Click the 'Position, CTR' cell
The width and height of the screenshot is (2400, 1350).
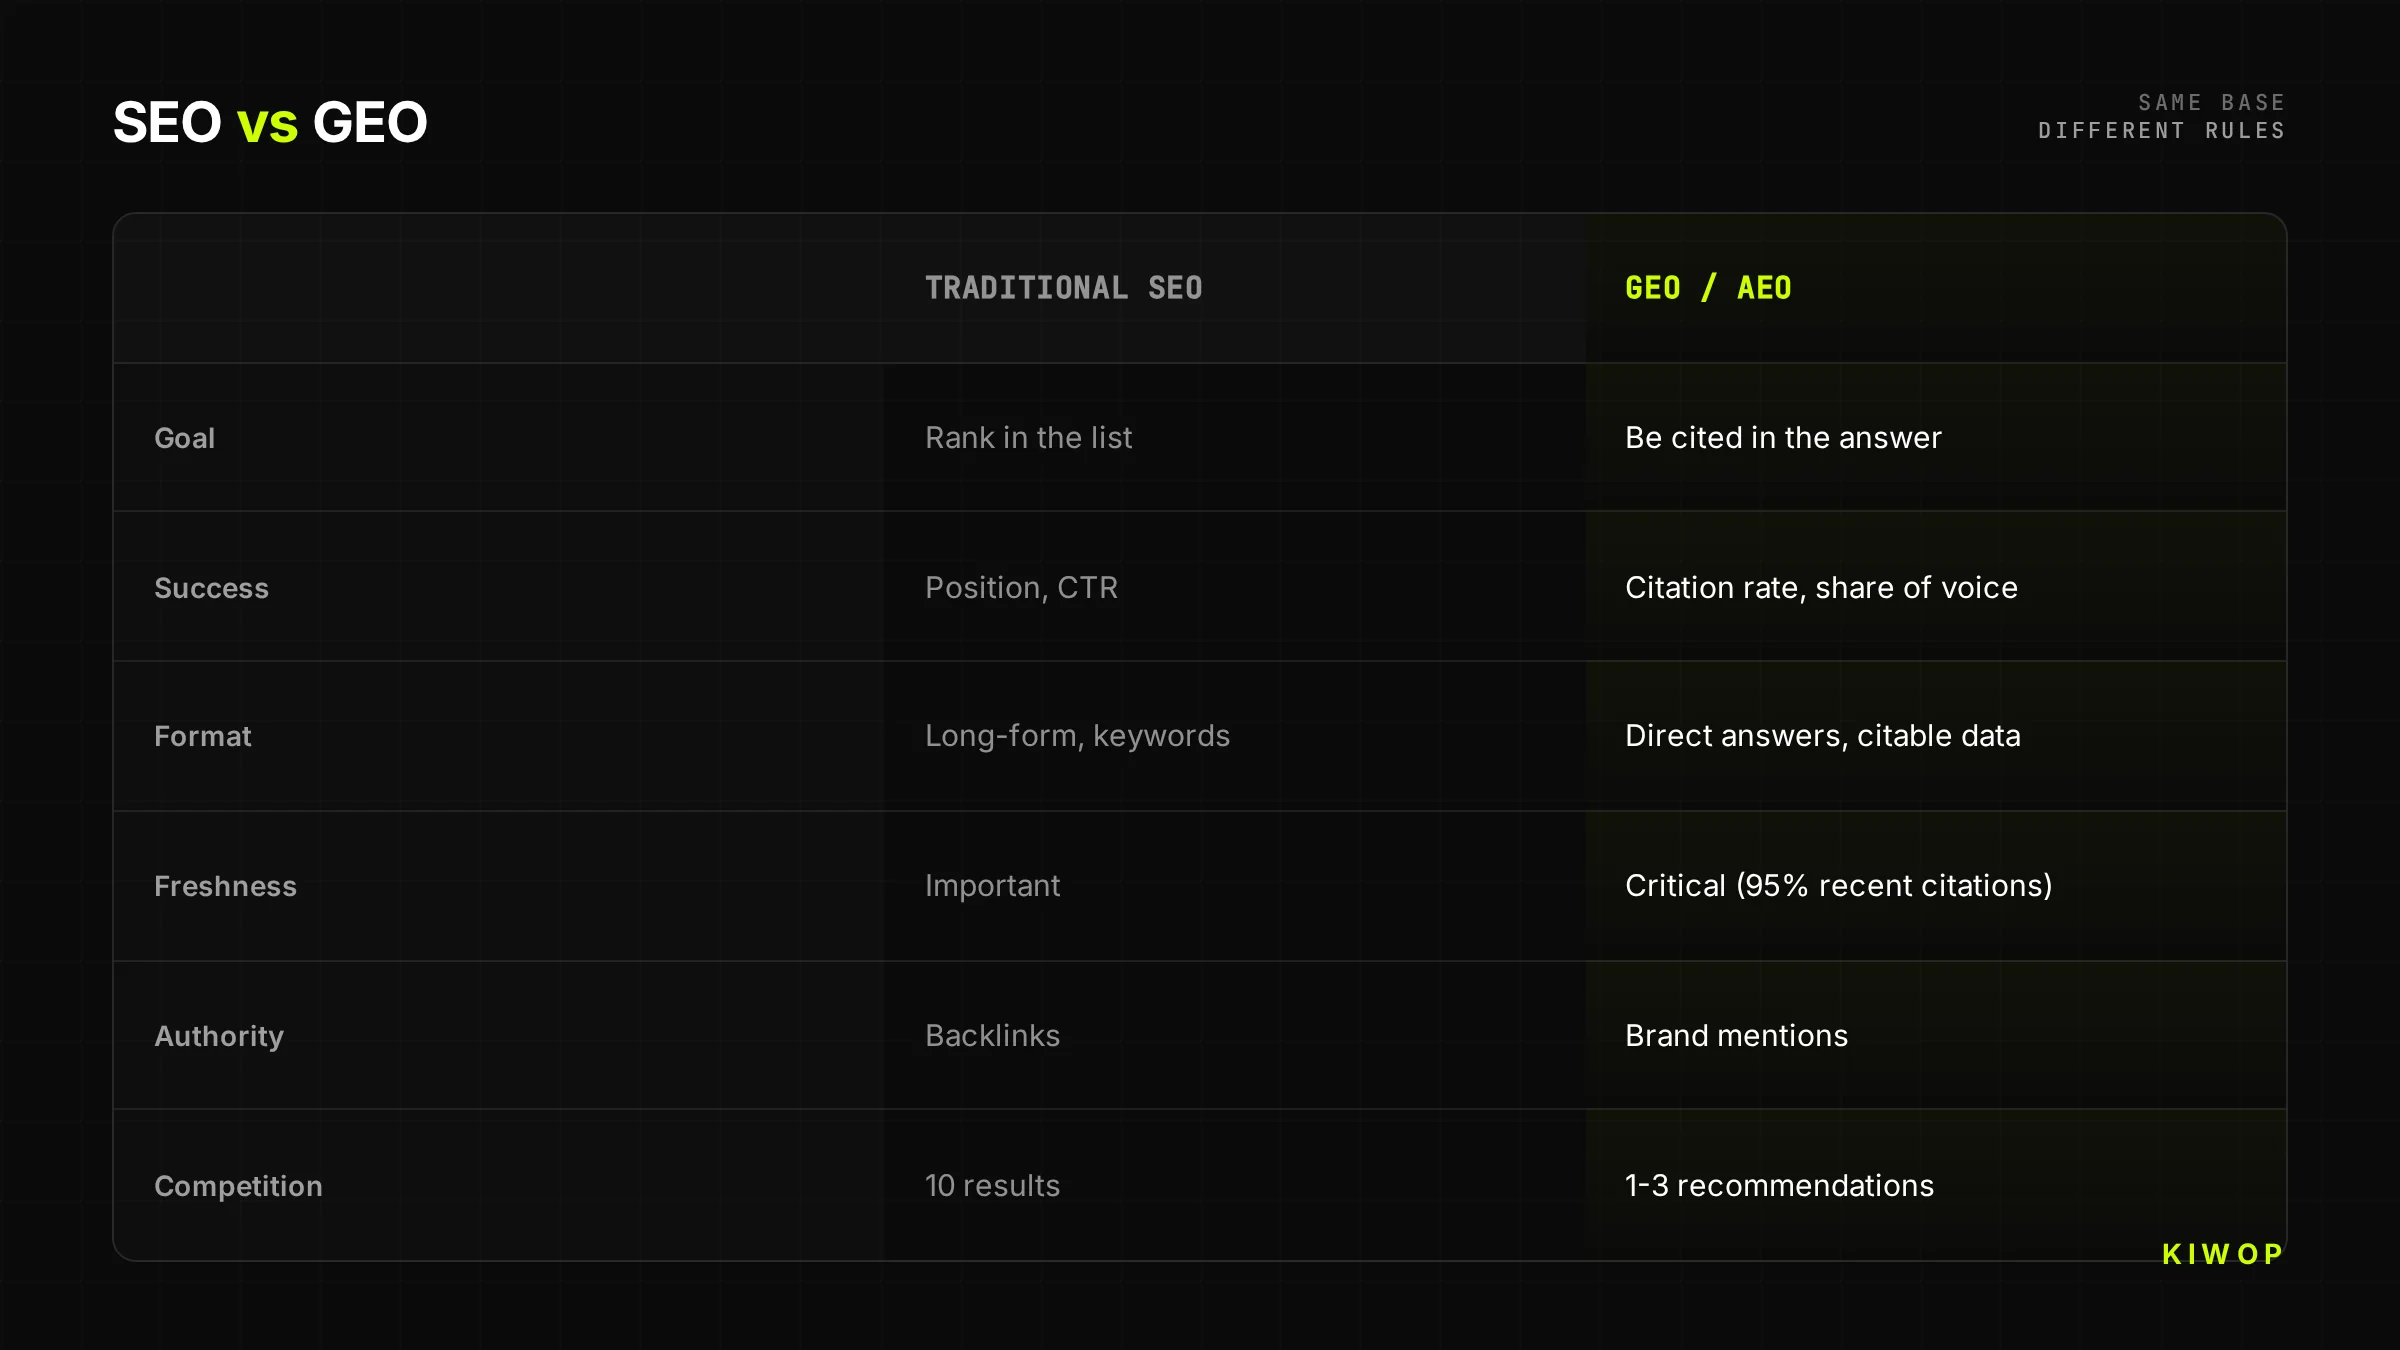tap(1021, 587)
